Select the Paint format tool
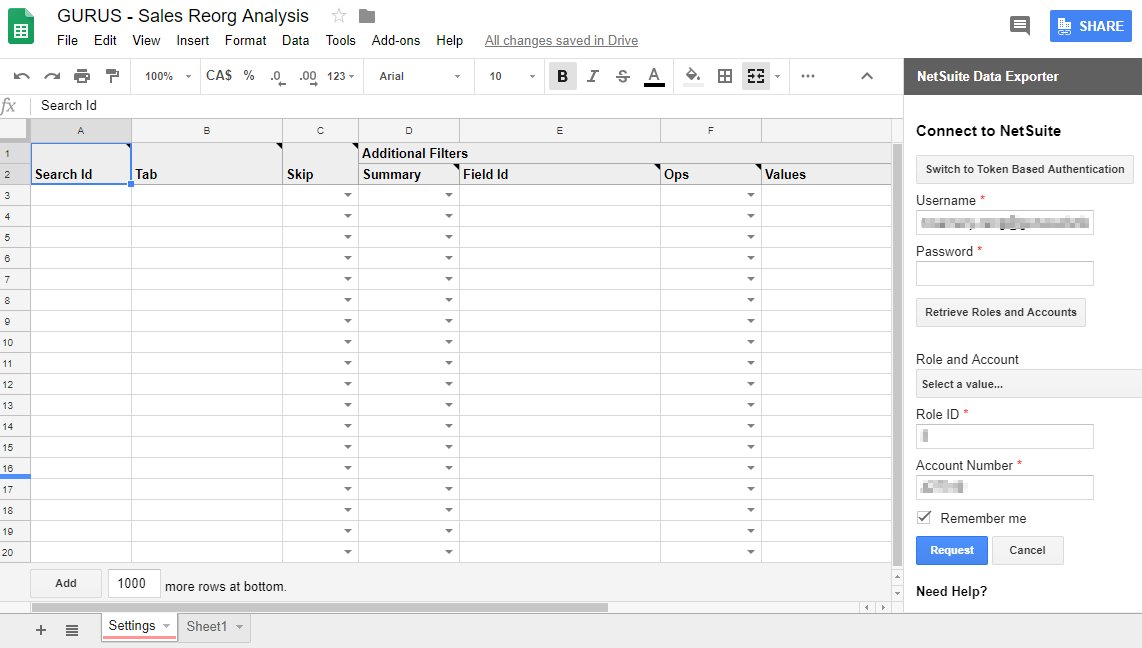 [112, 75]
